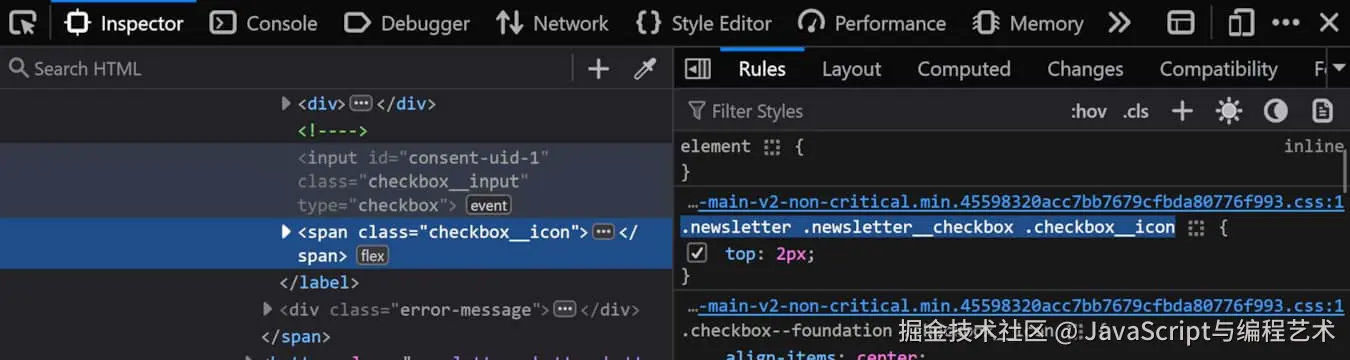Image resolution: width=1350 pixels, height=360 pixels.
Task: Toggle the .cls classes panel
Action: (1136, 111)
